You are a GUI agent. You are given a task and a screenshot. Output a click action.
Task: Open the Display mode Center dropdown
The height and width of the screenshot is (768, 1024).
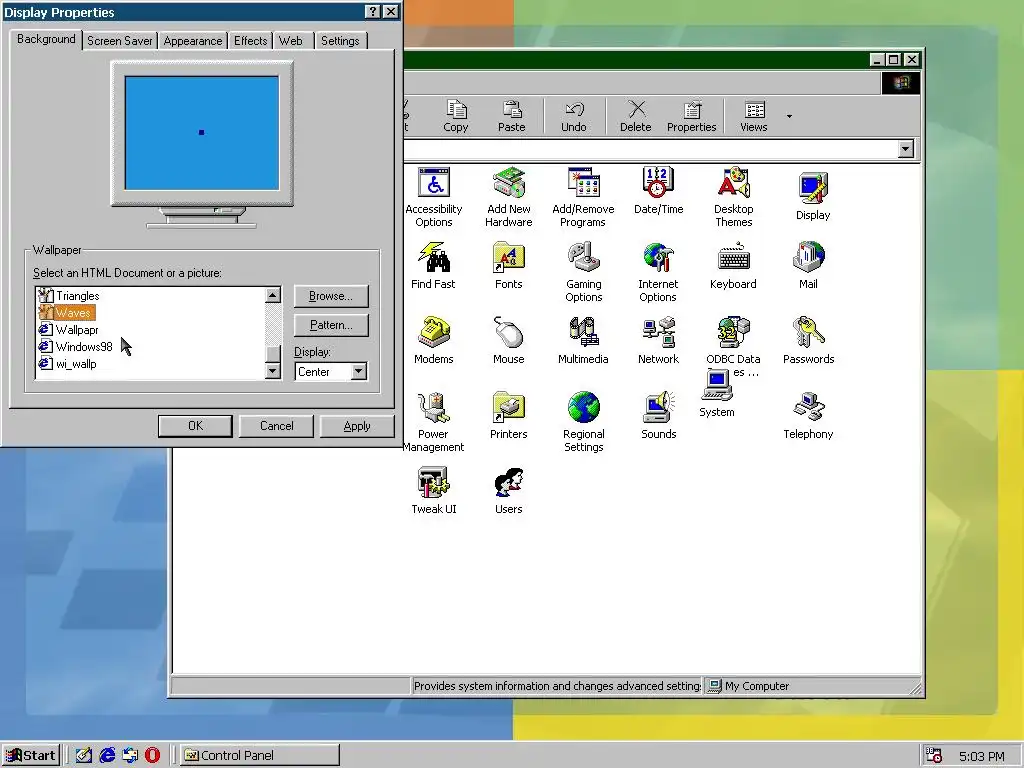359,372
